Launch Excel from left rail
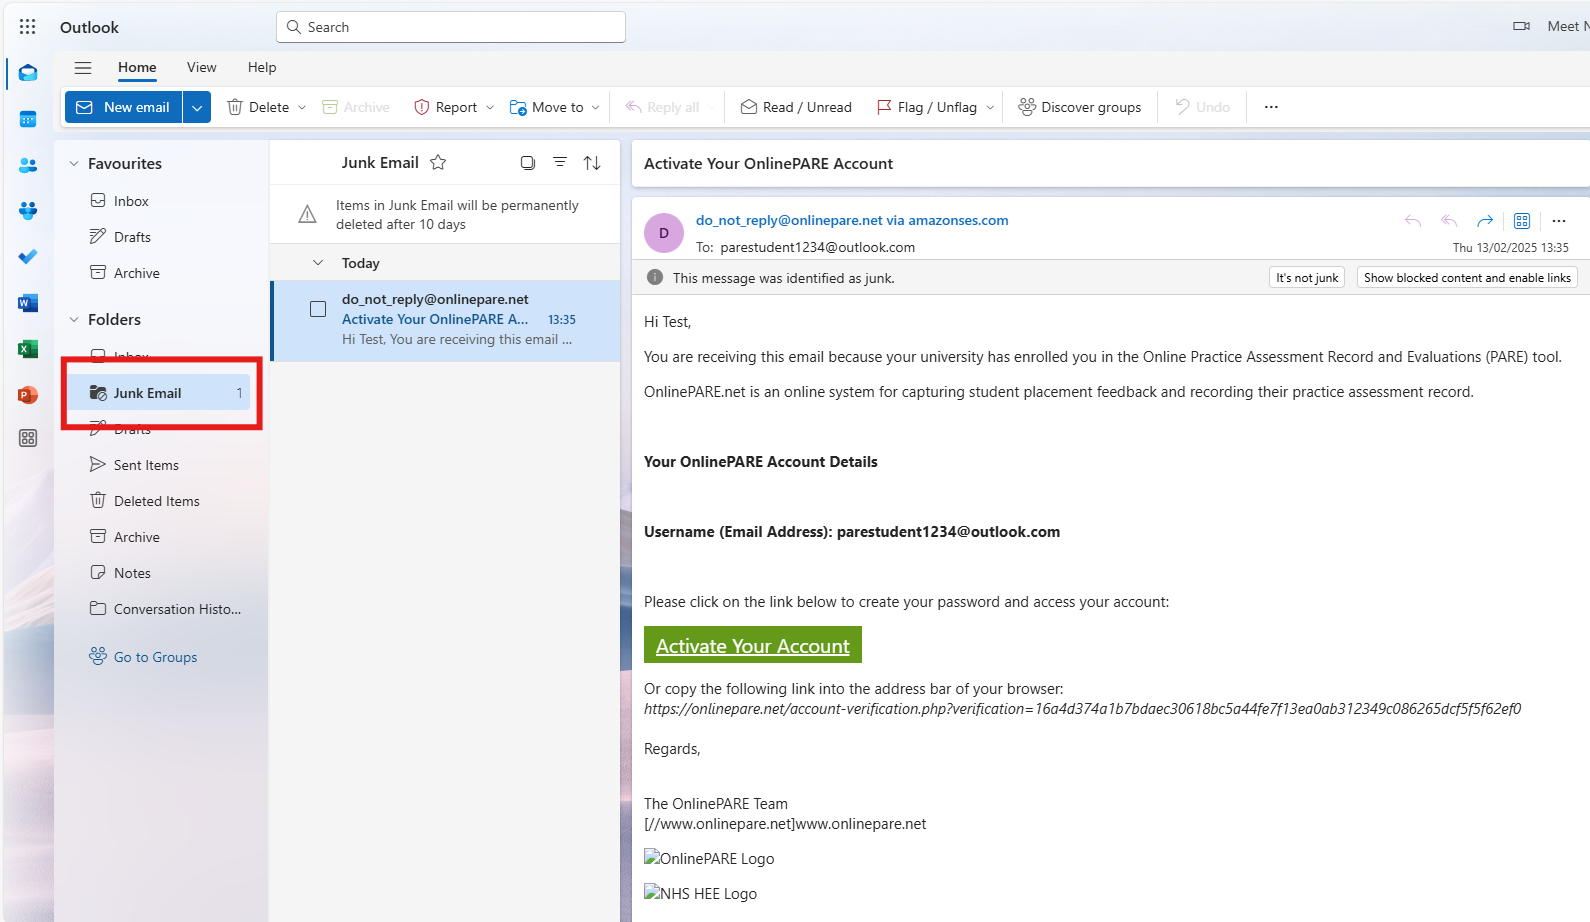1590x922 pixels. pos(28,349)
